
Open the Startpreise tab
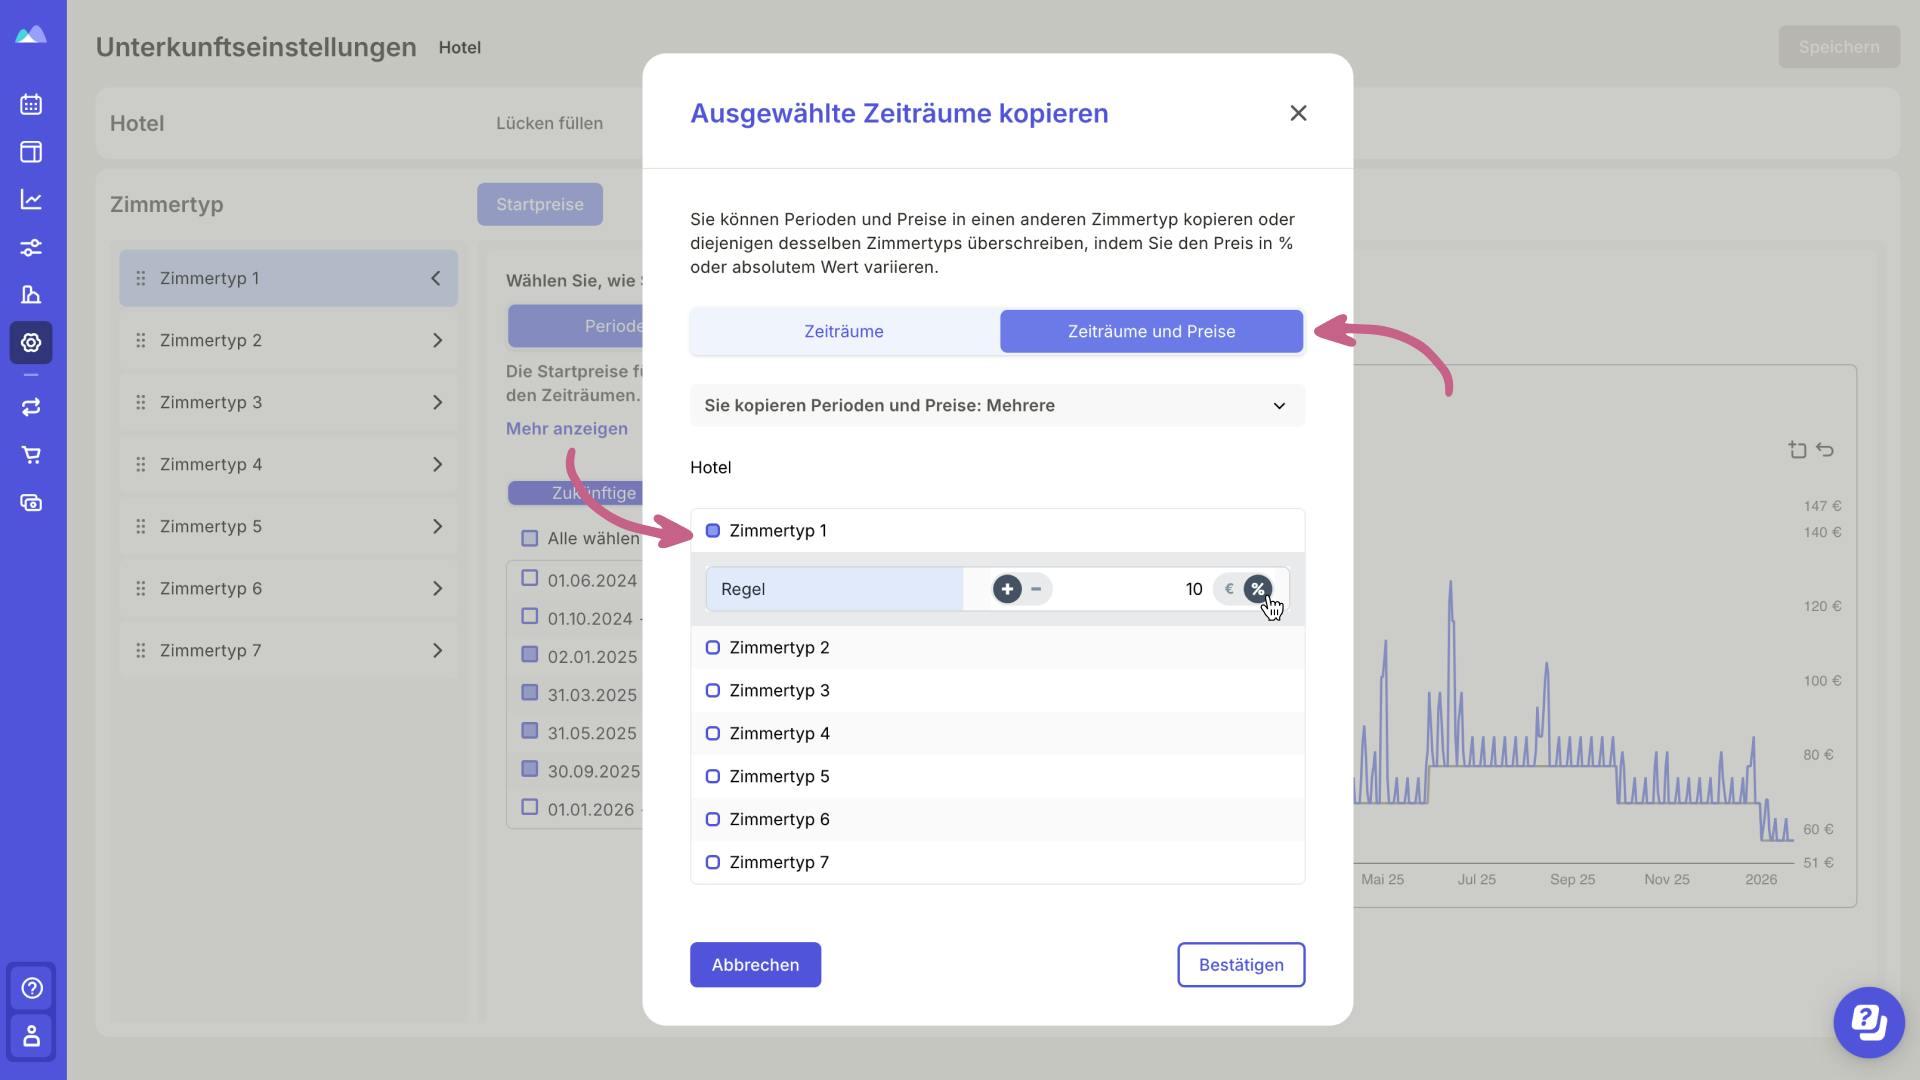click(540, 204)
